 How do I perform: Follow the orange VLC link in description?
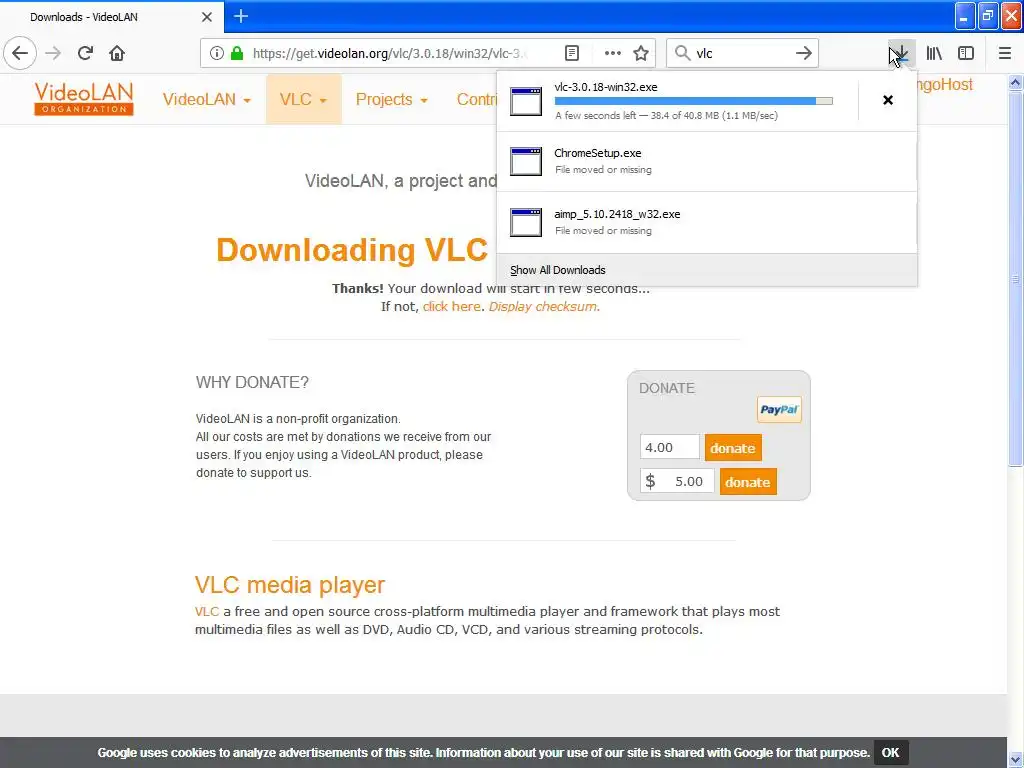206,611
